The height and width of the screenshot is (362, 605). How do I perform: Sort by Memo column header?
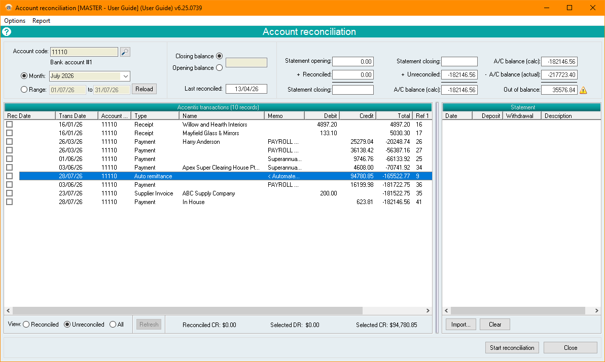pos(284,116)
